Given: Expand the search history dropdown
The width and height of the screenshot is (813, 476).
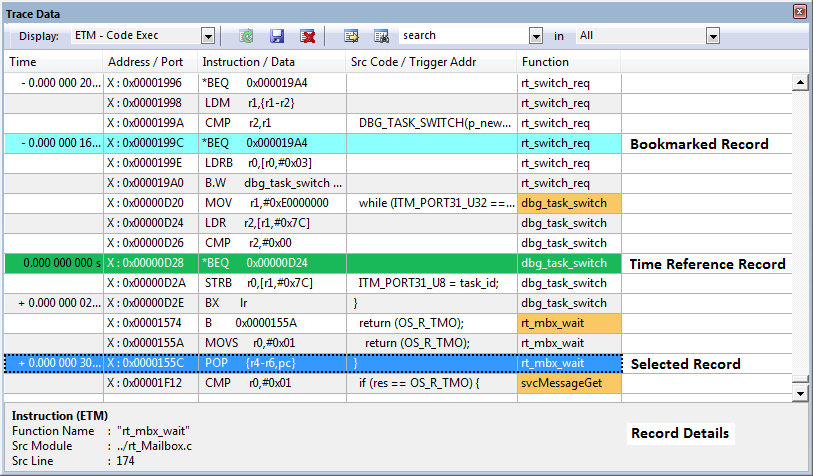Looking at the screenshot, I should [536, 36].
